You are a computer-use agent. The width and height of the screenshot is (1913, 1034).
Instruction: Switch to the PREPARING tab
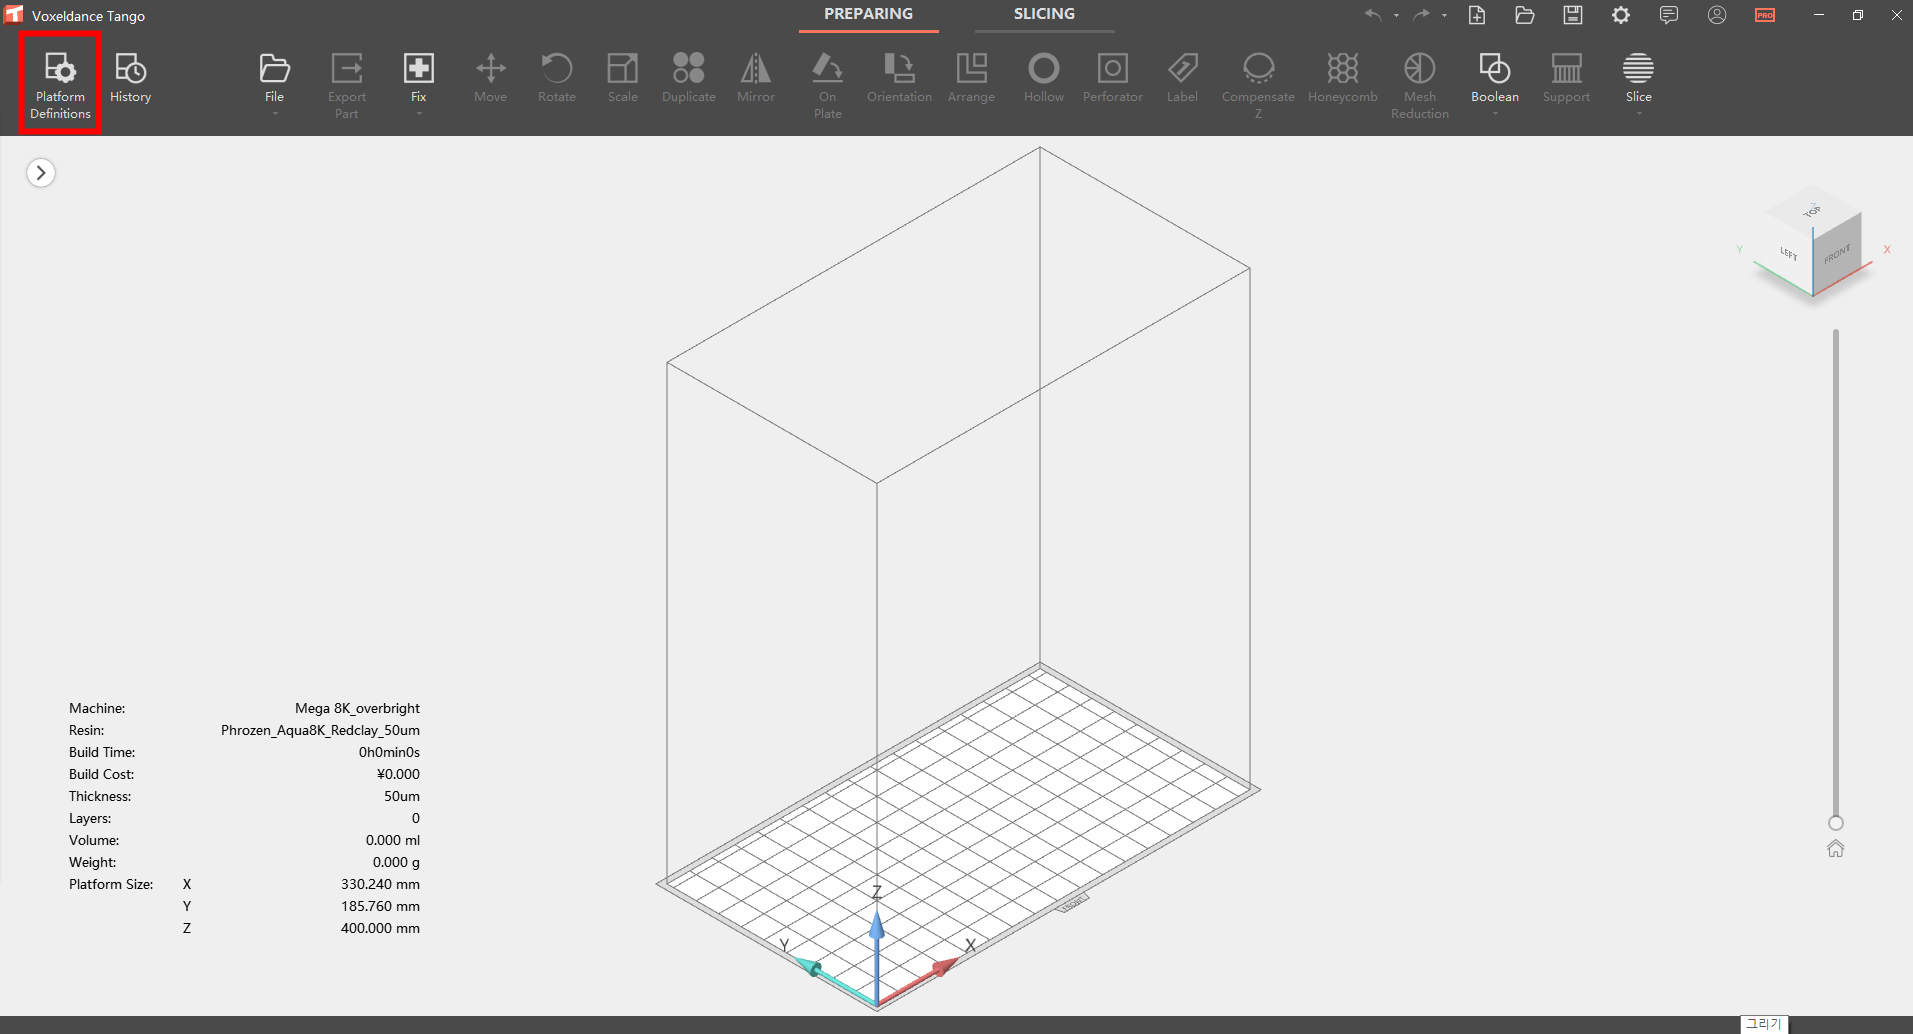coord(868,15)
